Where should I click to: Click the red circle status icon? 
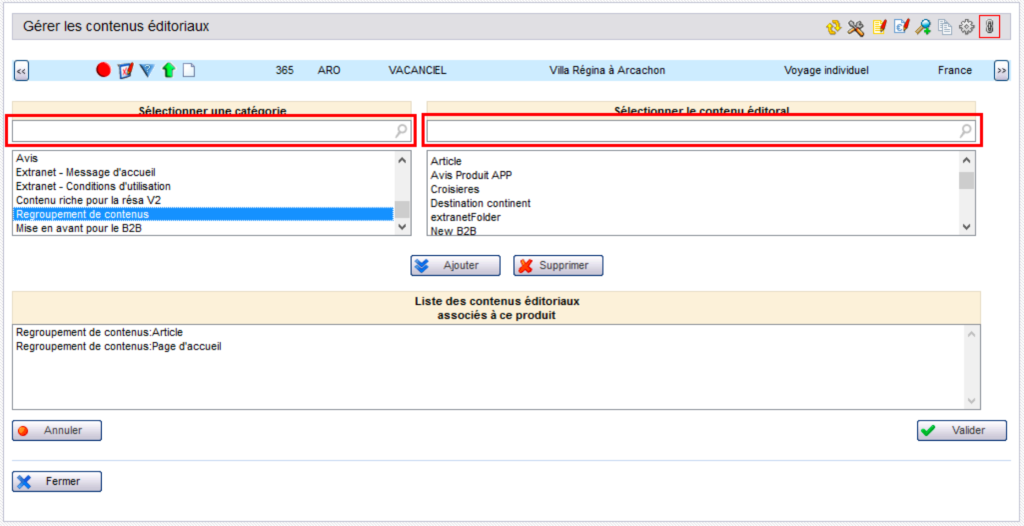click(x=103, y=70)
